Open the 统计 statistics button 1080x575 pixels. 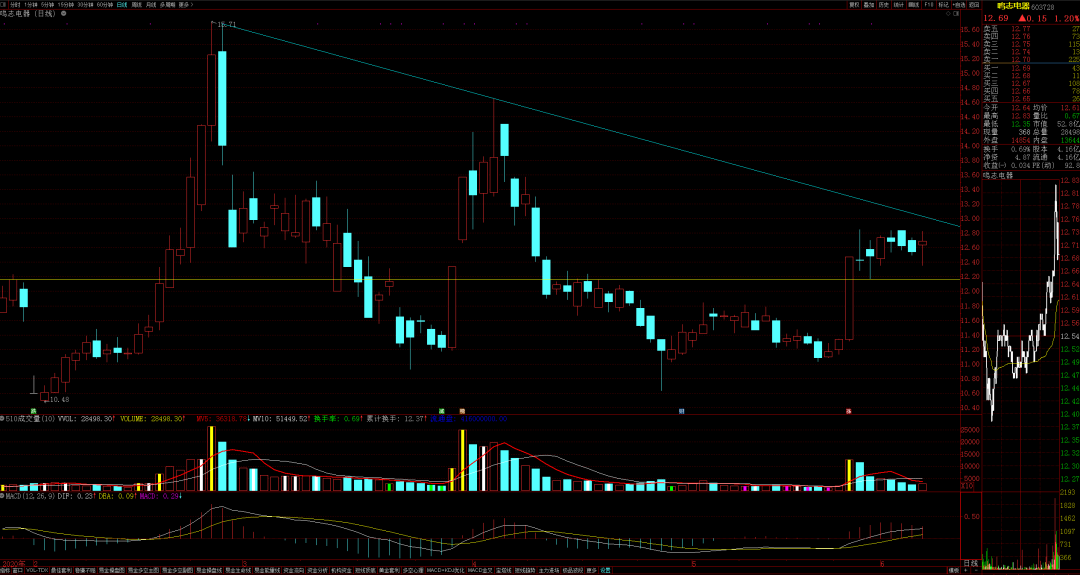tap(898, 5)
